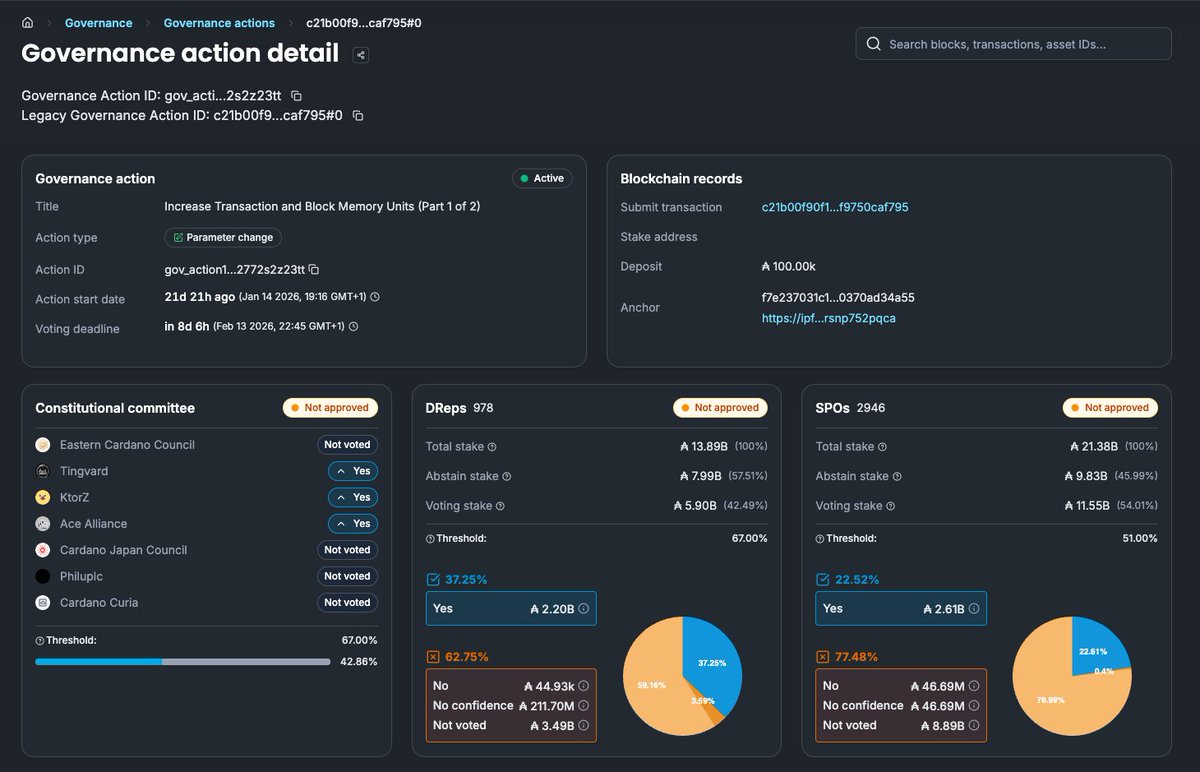Screen dimensions: 1200x772
Task: Open the Governance breadcrumb page
Action: click(x=98, y=22)
